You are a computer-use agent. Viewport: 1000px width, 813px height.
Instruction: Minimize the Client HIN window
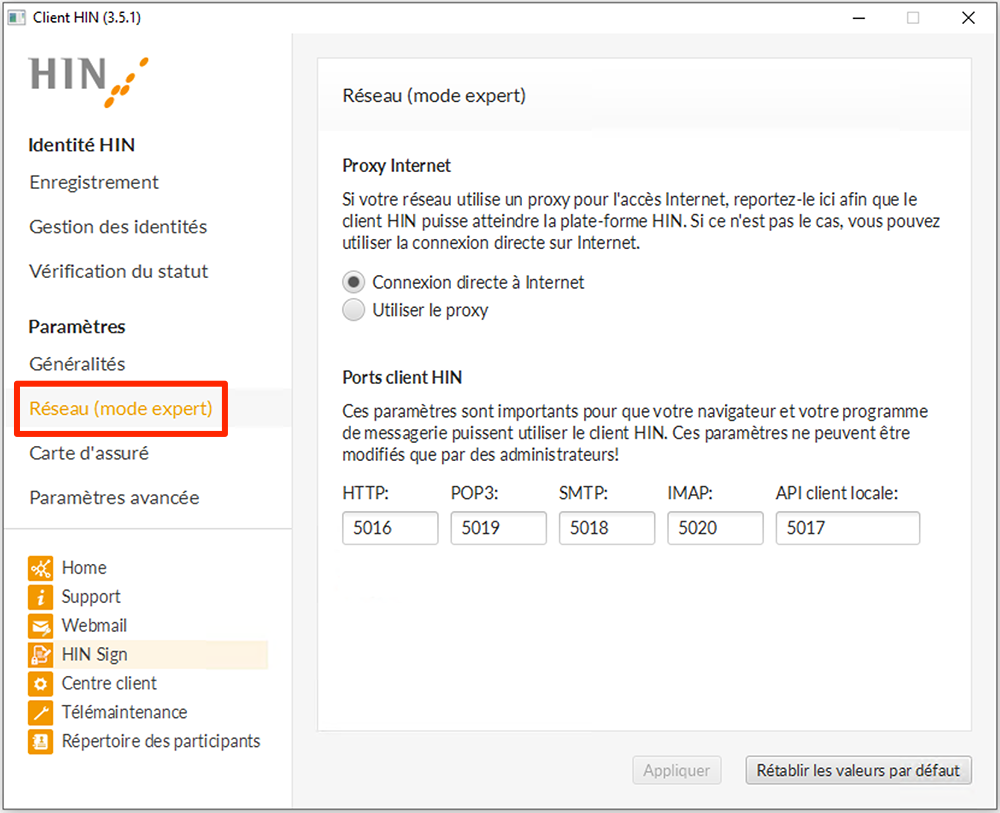(x=859, y=18)
